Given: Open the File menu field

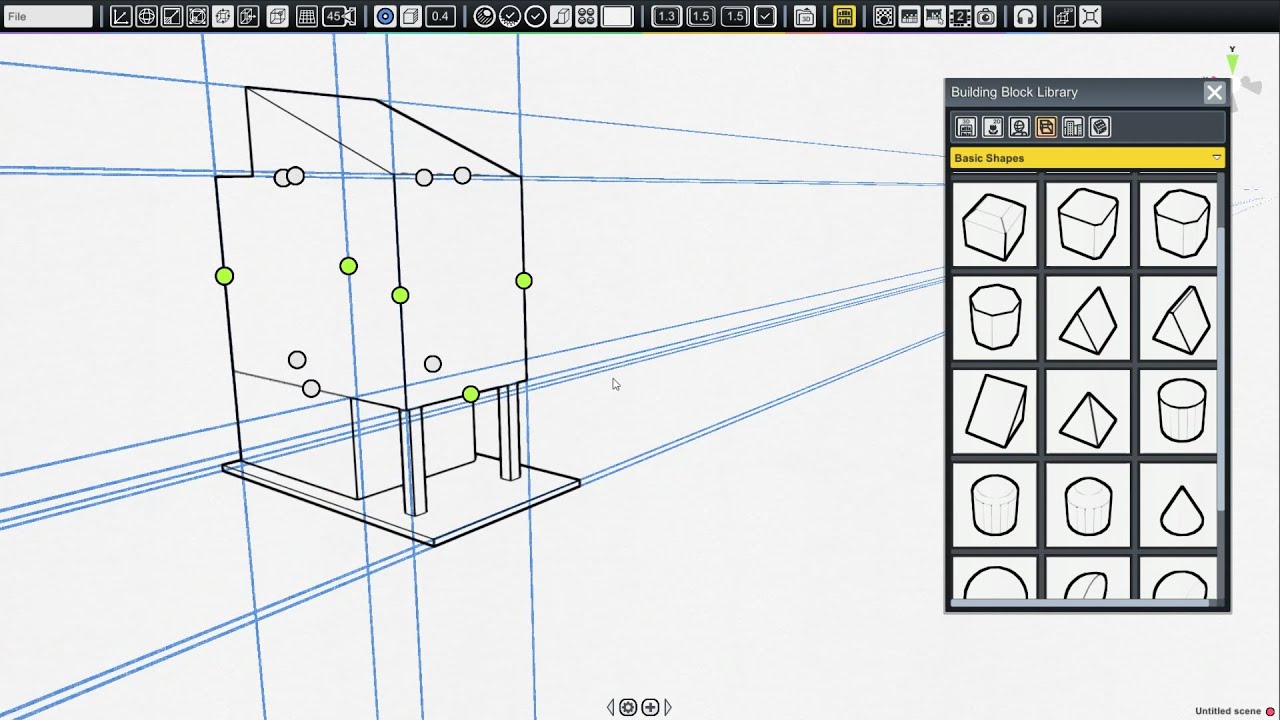Looking at the screenshot, I should pos(48,16).
